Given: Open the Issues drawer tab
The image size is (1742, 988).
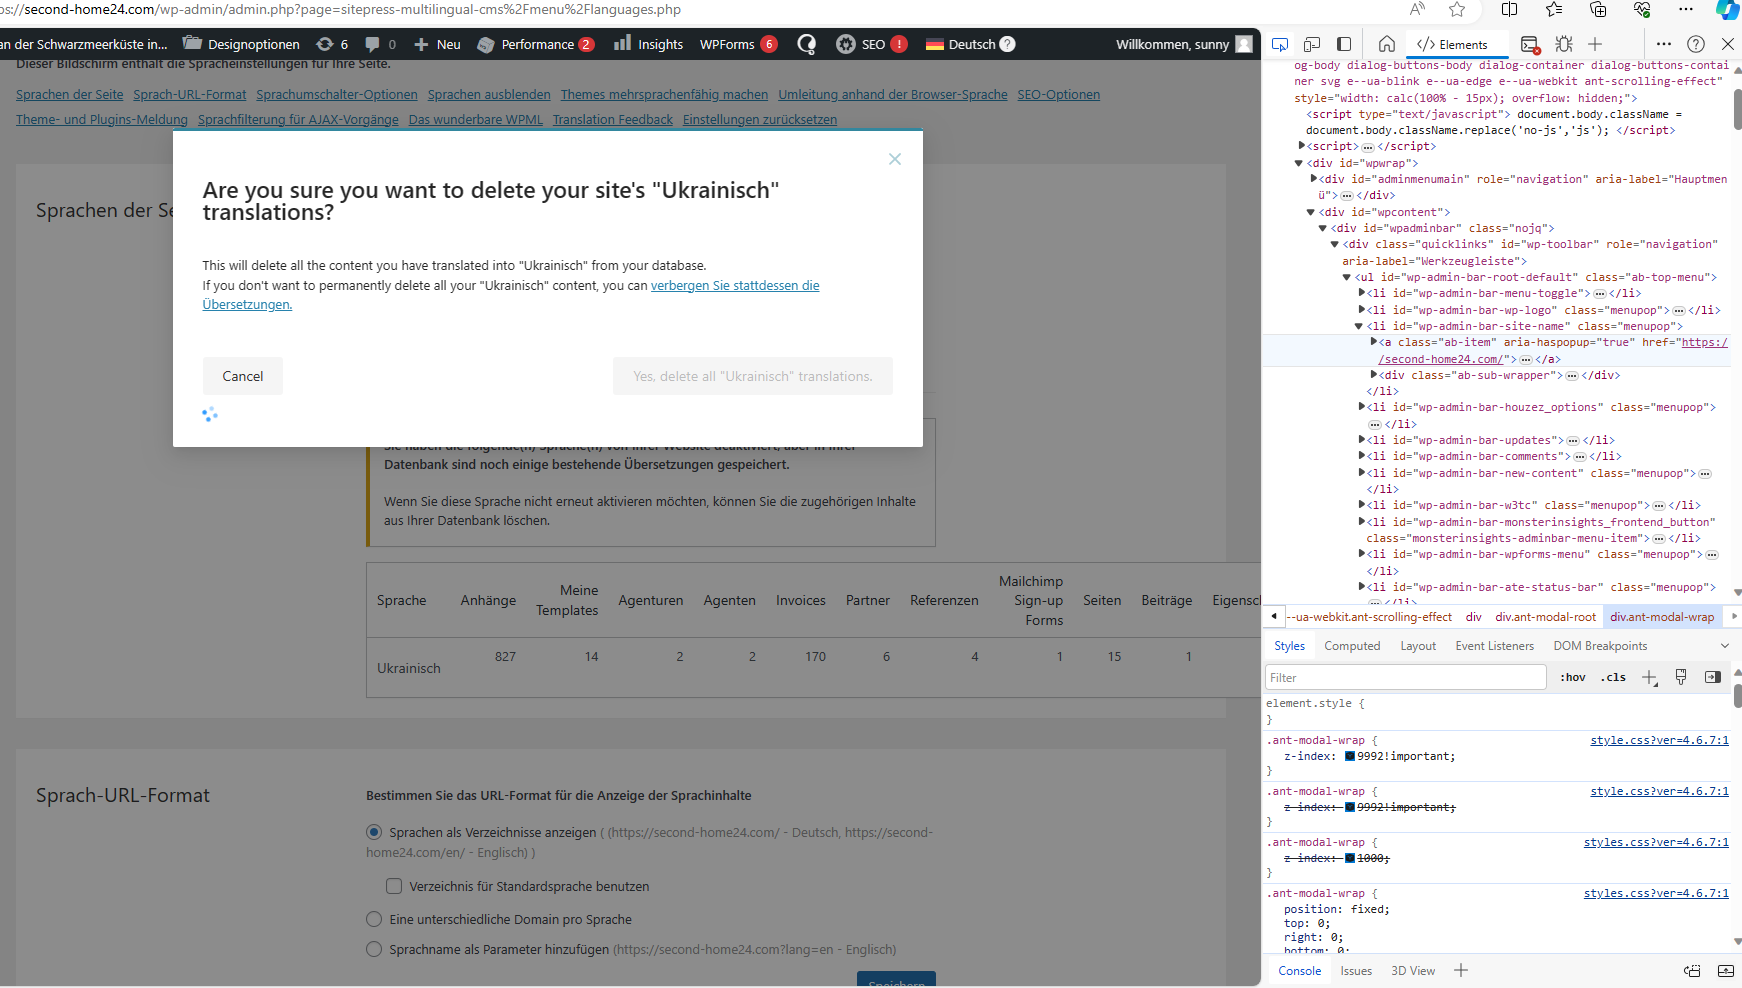Looking at the screenshot, I should (x=1356, y=971).
